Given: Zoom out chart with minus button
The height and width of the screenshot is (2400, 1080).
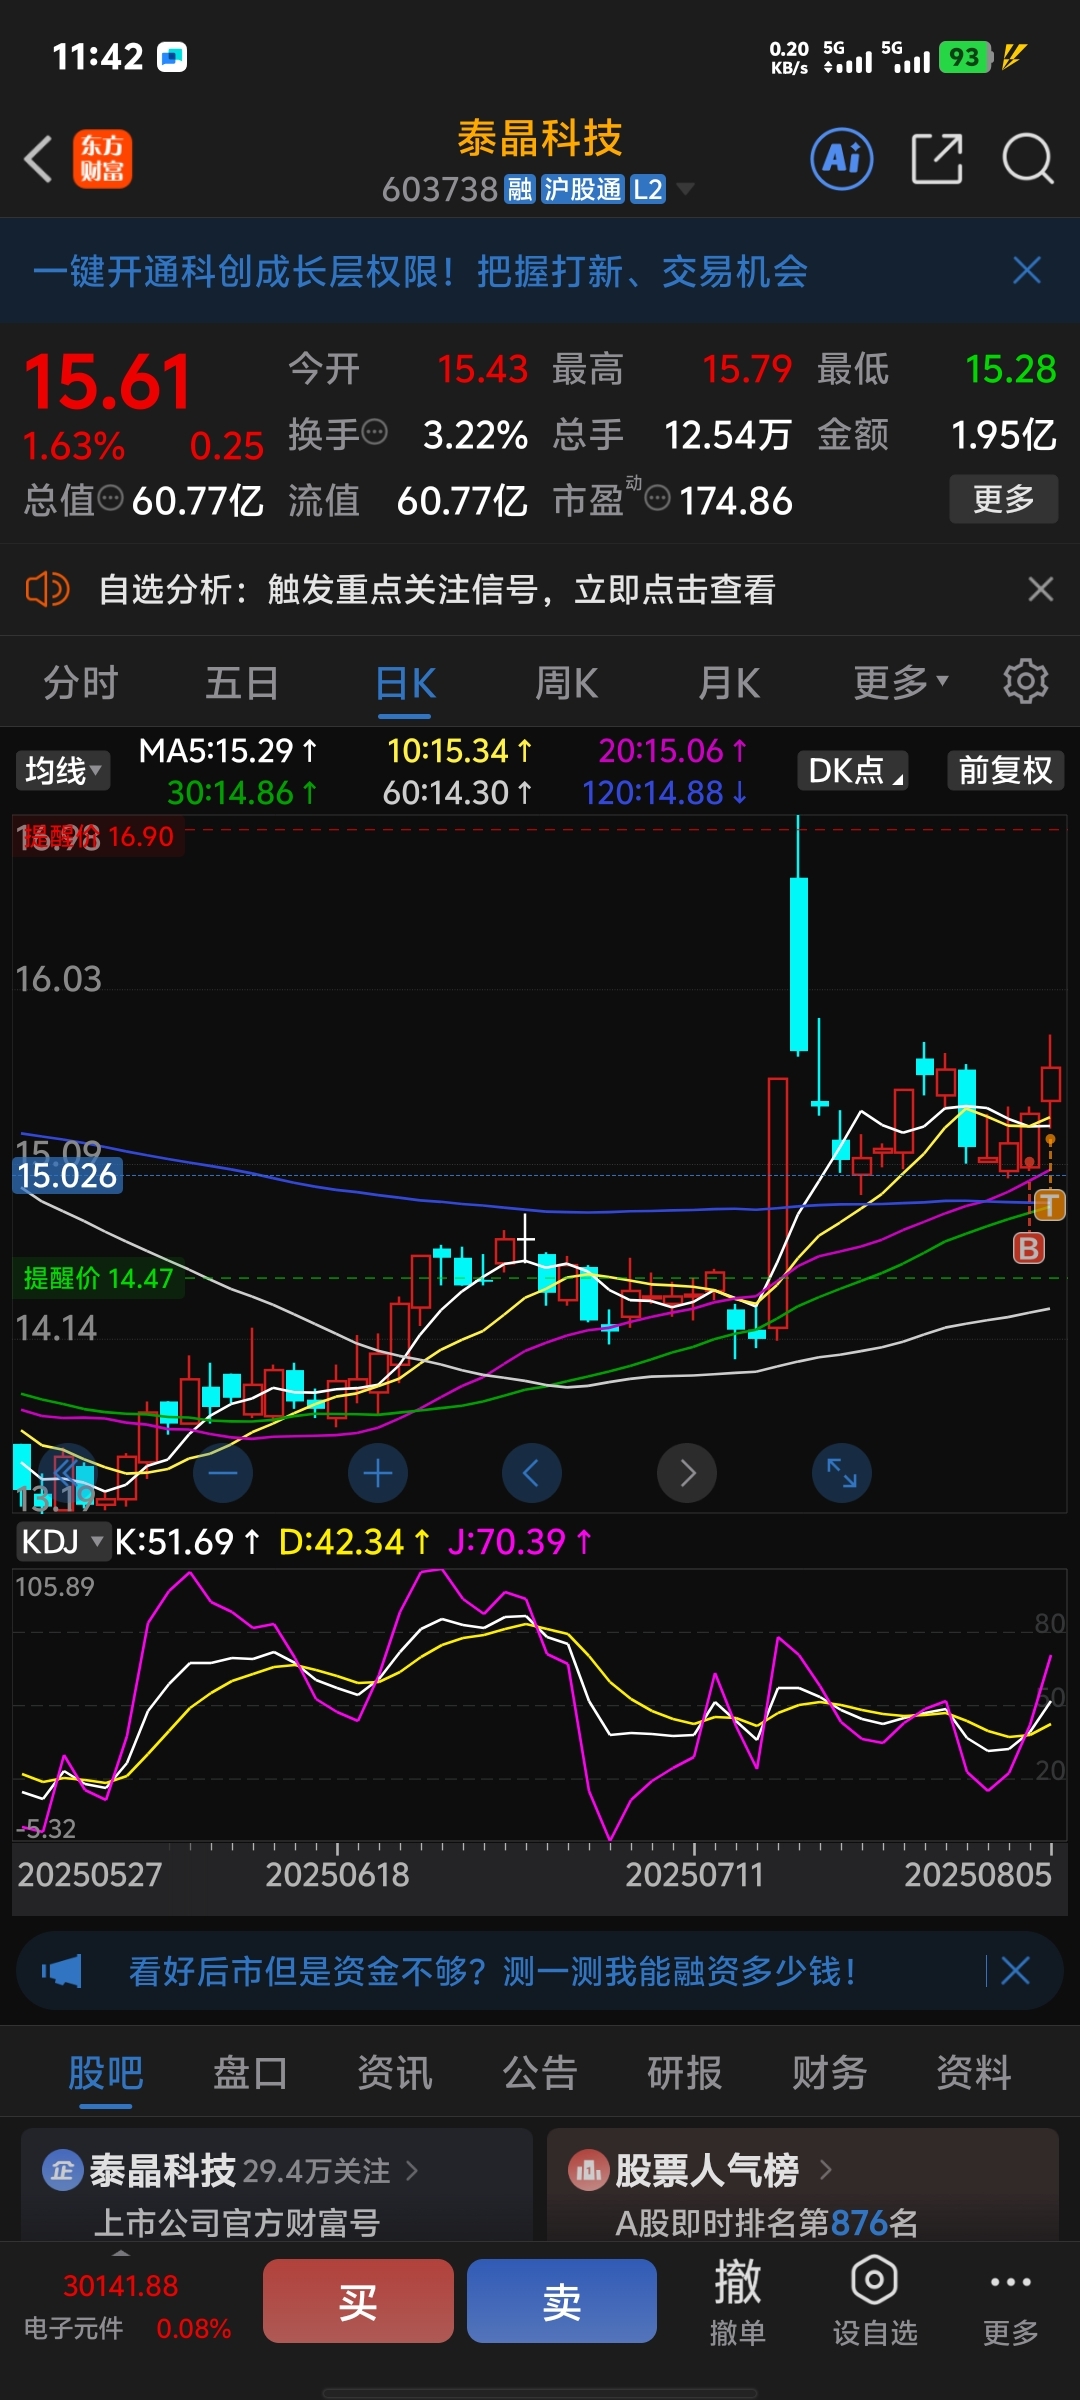Looking at the screenshot, I should coord(222,1473).
